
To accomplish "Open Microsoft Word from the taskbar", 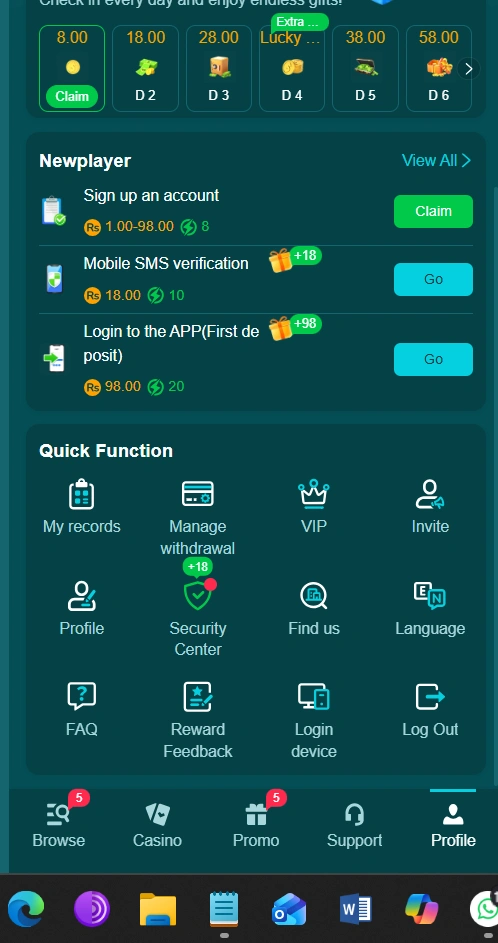I will click(355, 909).
